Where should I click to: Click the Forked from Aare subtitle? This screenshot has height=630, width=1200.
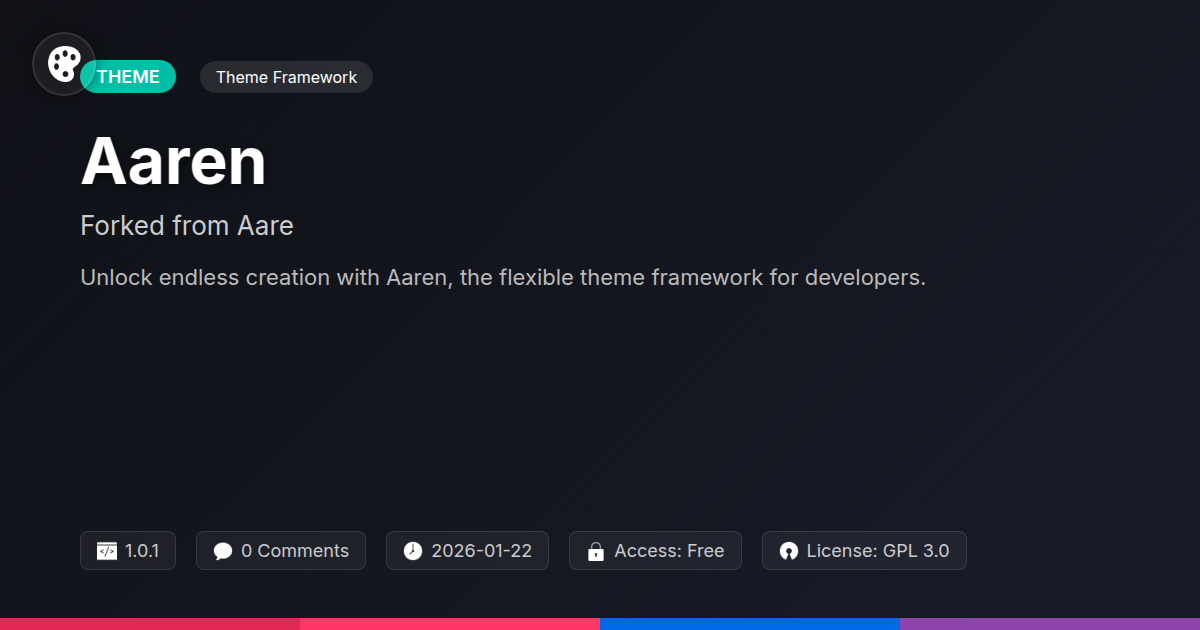(x=187, y=226)
